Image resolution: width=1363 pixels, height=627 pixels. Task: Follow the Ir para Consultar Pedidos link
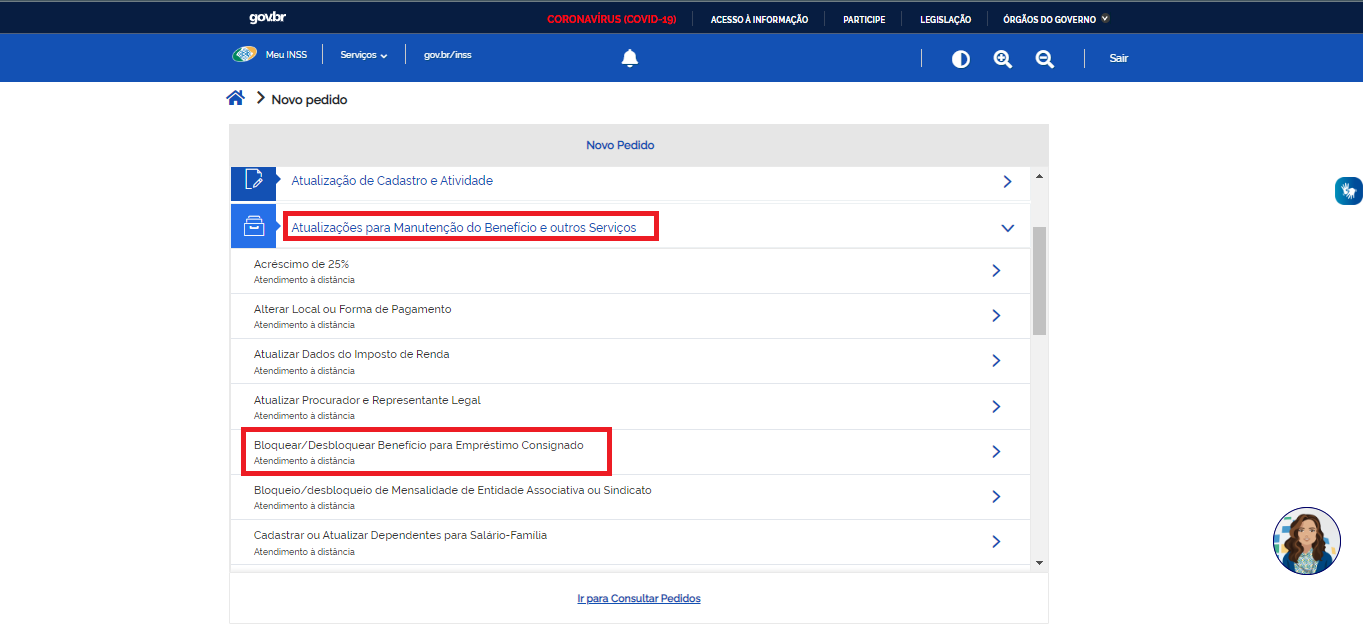pyautogui.click(x=639, y=598)
